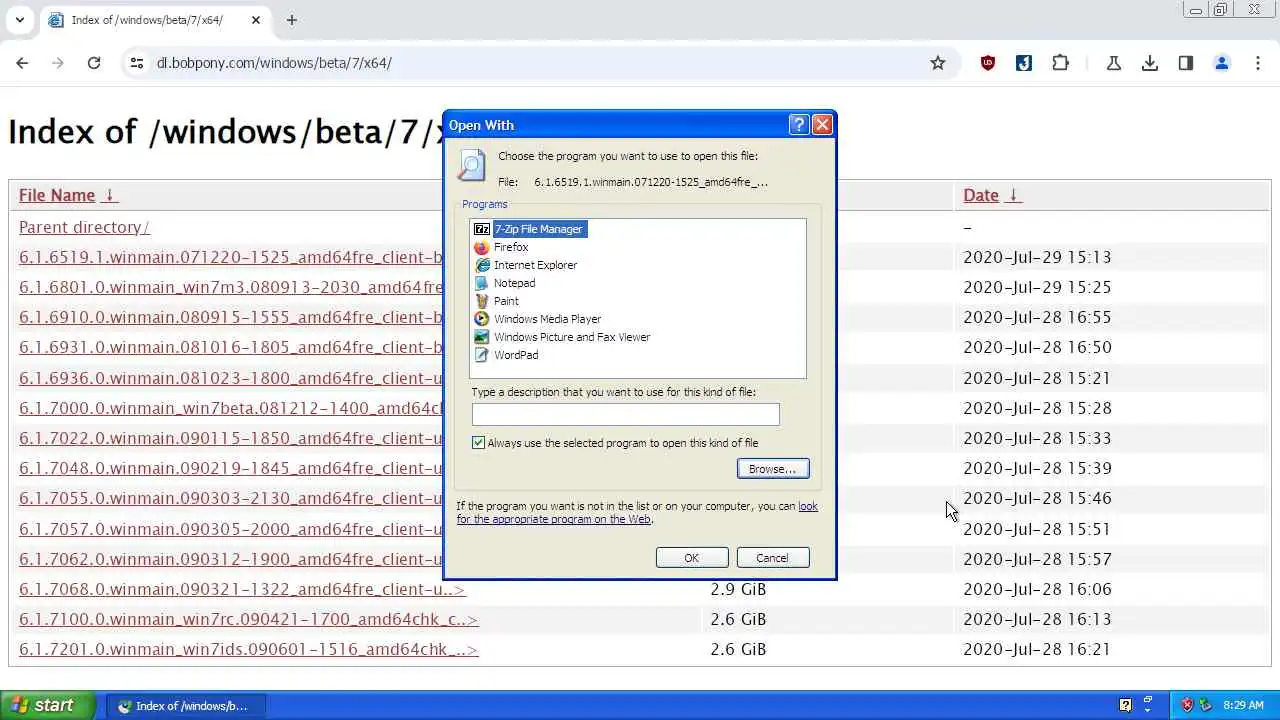Close the Open With dialog with X

822,125
